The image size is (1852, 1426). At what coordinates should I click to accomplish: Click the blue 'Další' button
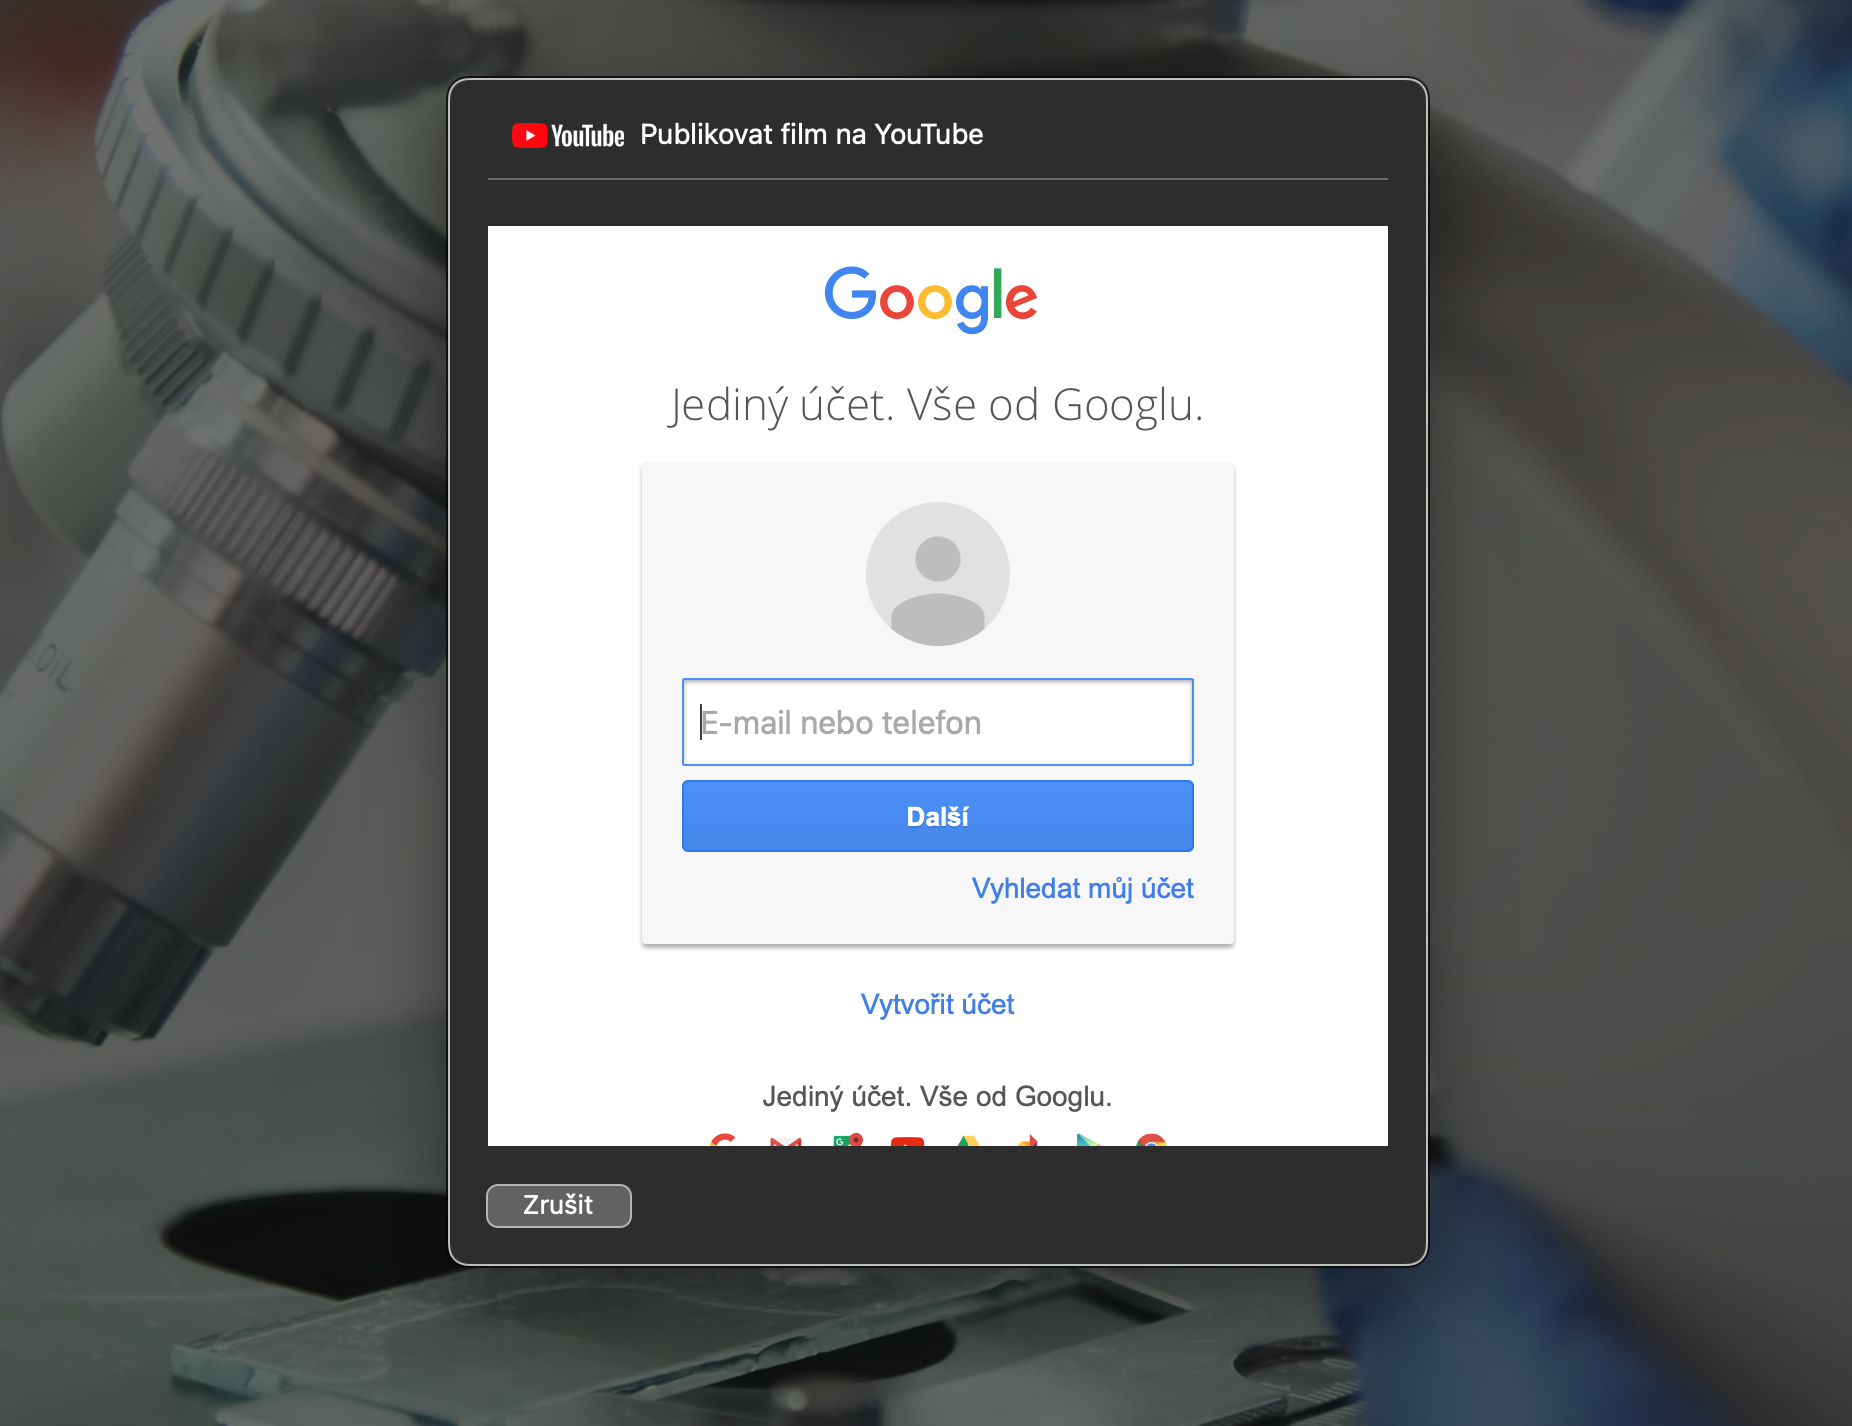click(938, 816)
